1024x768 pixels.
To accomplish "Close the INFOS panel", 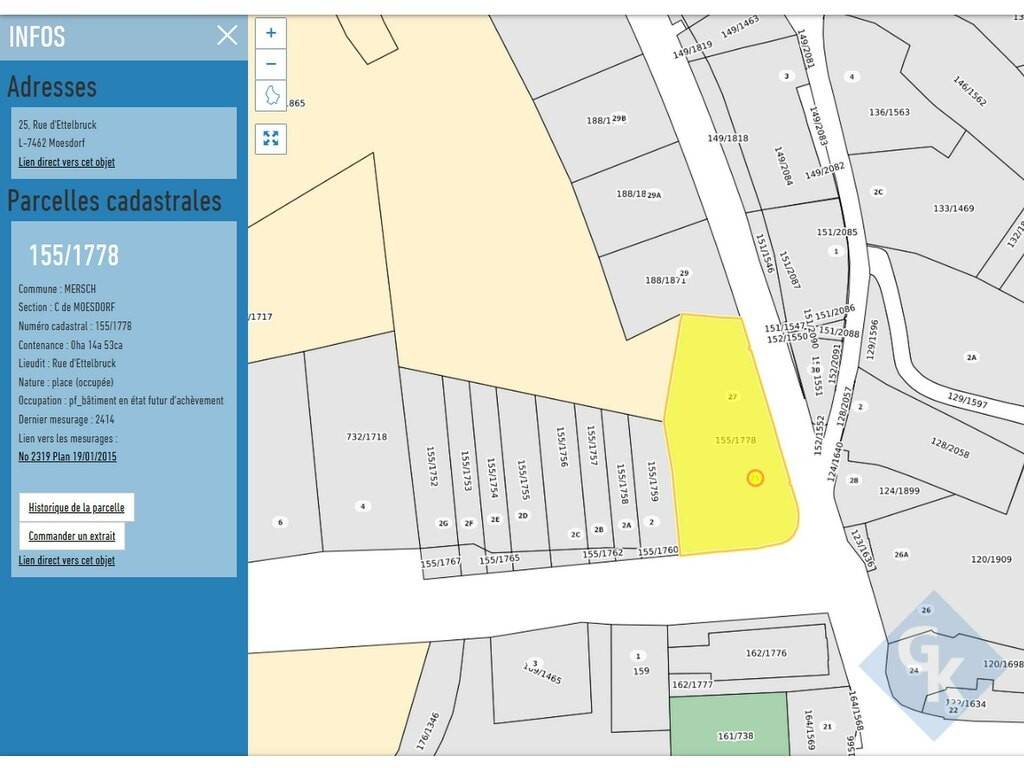I will click(227, 36).
